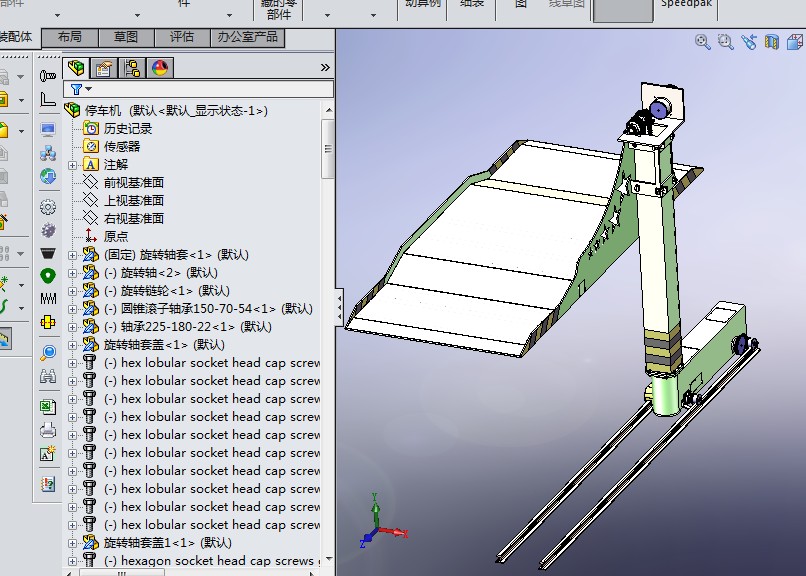Open the DisplayManager color-ball tab
The width and height of the screenshot is (806, 576).
point(160,68)
